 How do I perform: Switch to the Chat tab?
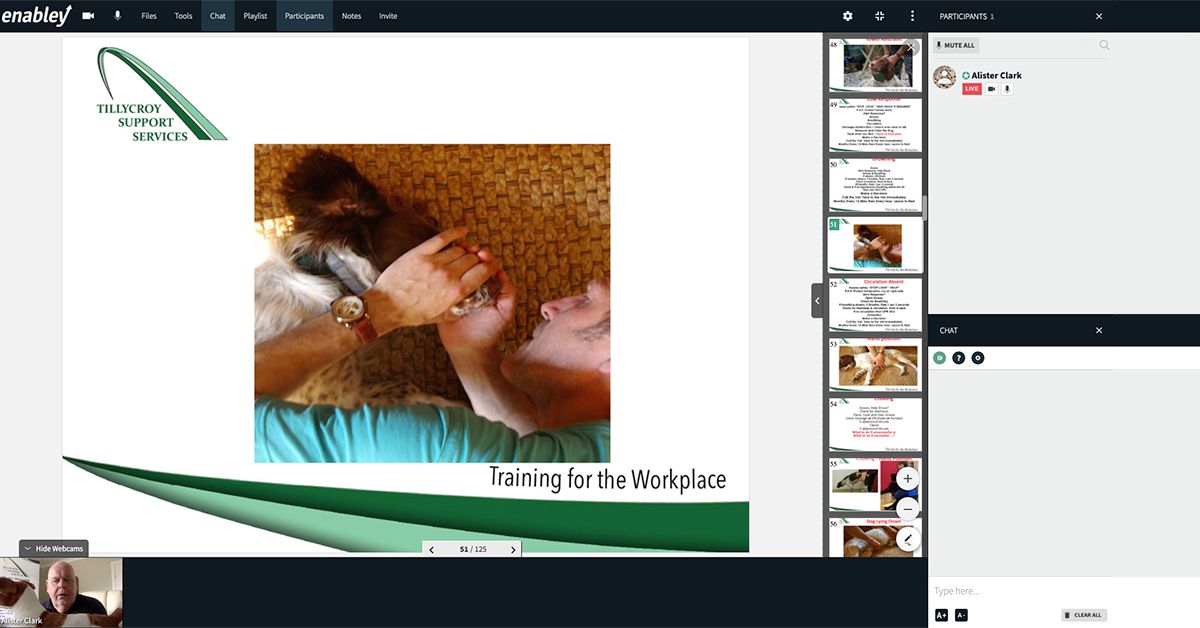[x=218, y=16]
